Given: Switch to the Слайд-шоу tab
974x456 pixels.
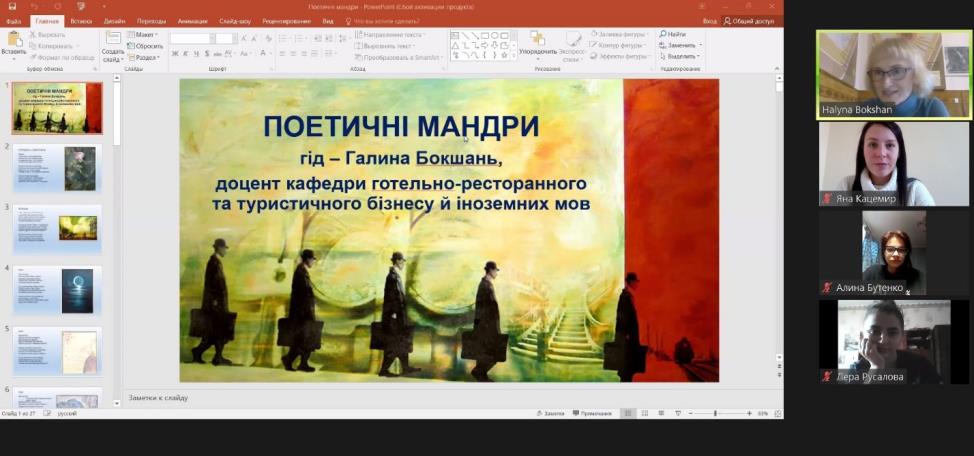Looking at the screenshot, I should [235, 21].
